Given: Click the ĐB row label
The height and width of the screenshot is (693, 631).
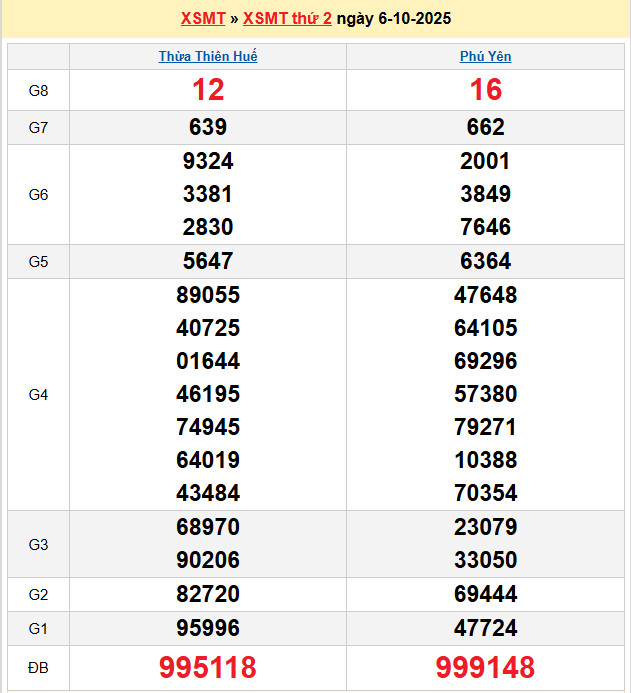Looking at the screenshot, I should point(38,667).
